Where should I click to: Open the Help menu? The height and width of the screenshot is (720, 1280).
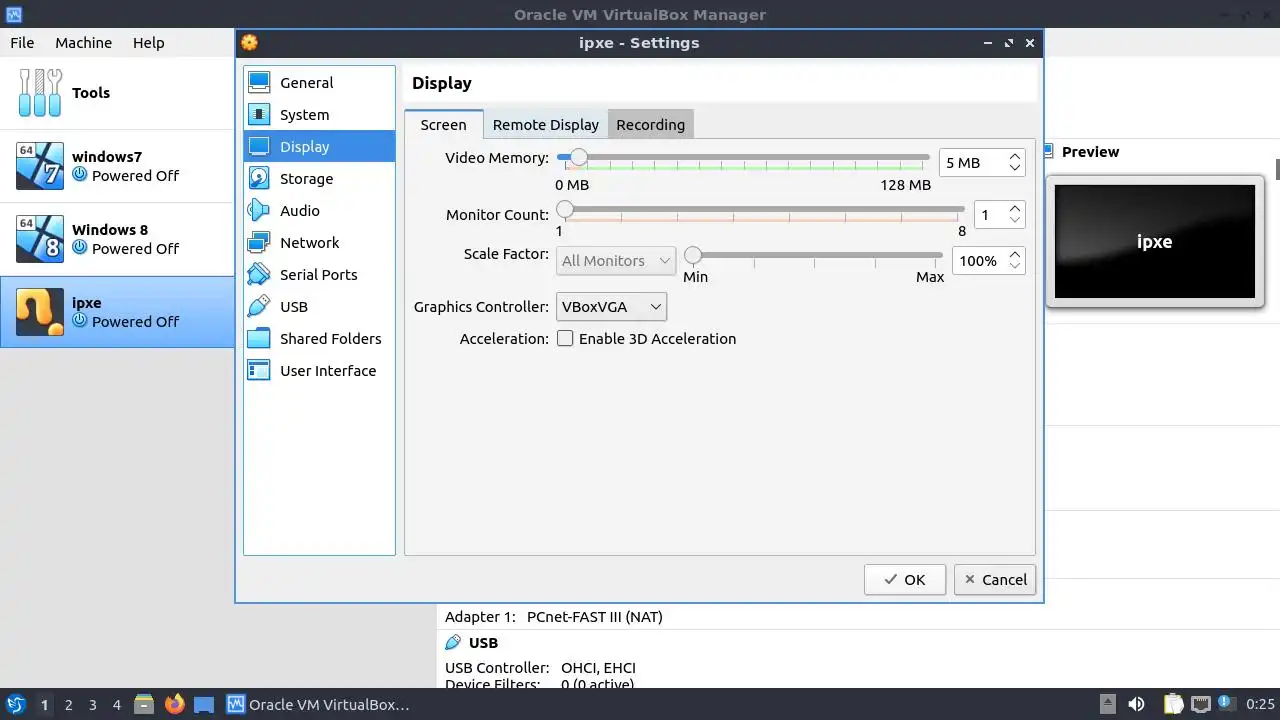(x=148, y=43)
